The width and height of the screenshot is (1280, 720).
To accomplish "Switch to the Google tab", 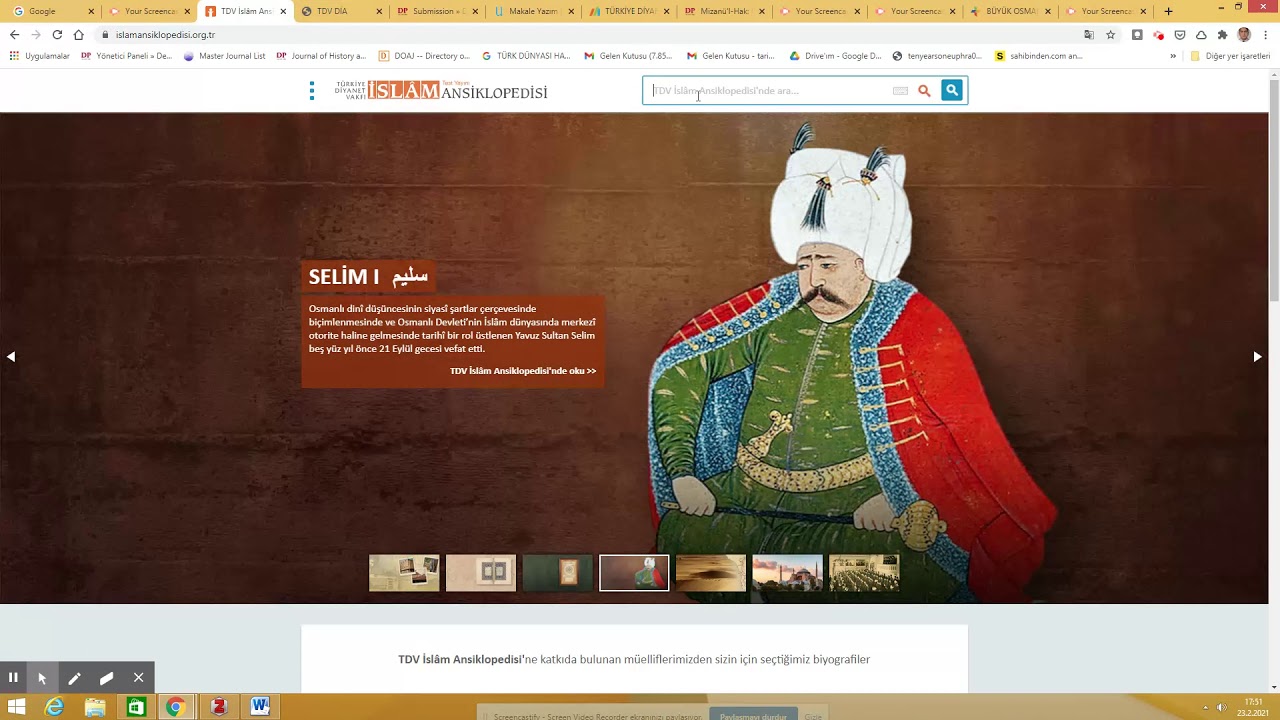I will tap(50, 12).
